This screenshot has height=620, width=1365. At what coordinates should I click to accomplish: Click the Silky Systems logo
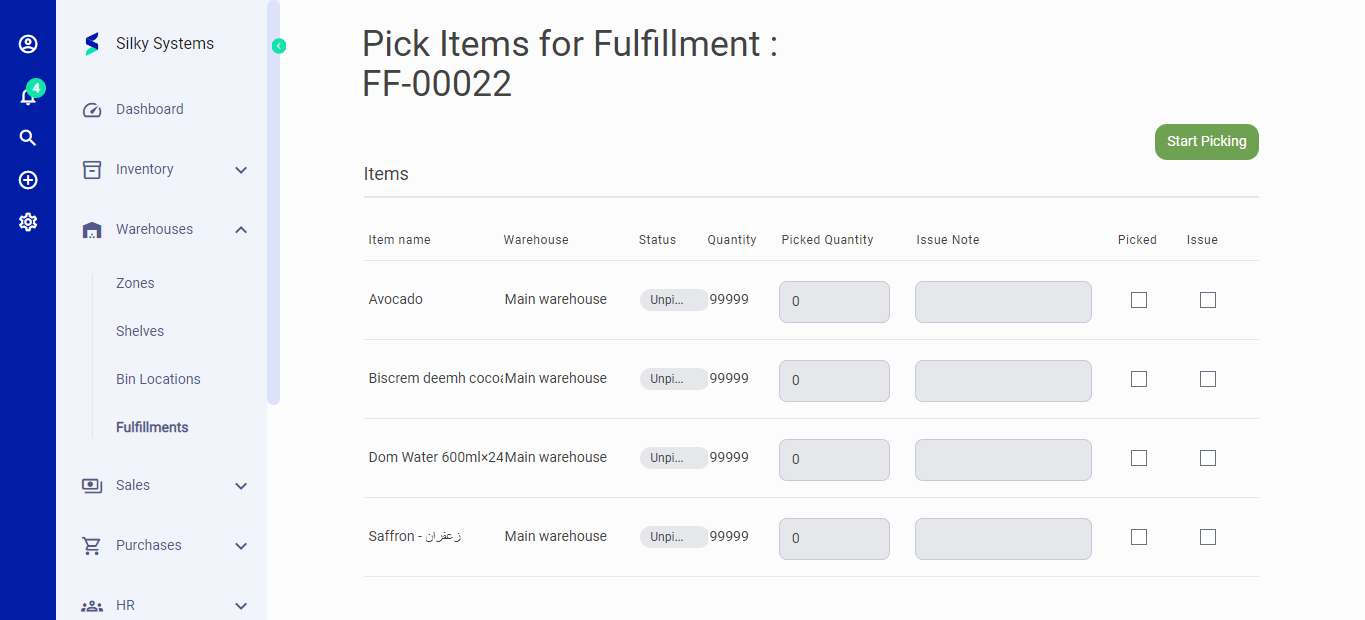92,44
